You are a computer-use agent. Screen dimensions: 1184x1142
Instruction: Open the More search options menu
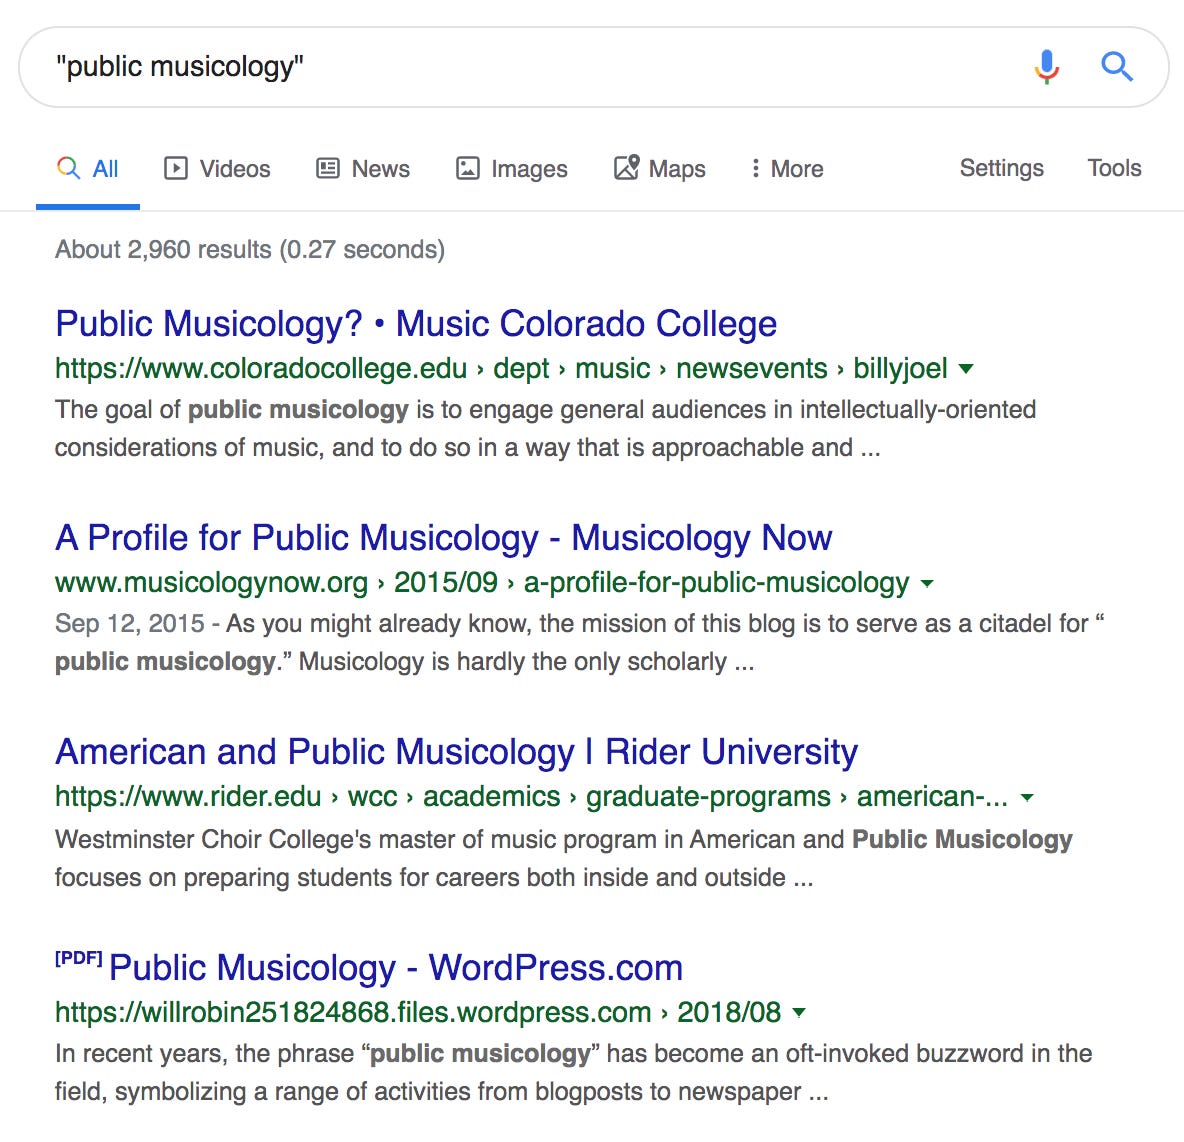[786, 168]
